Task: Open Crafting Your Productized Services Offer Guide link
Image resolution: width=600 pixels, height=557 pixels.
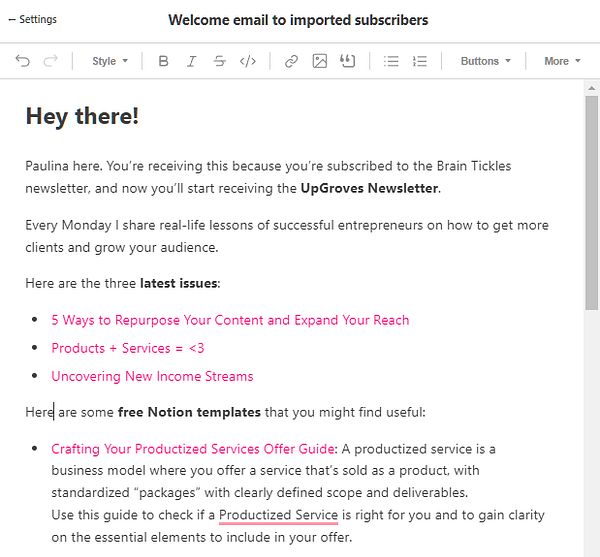Action: 193,449
